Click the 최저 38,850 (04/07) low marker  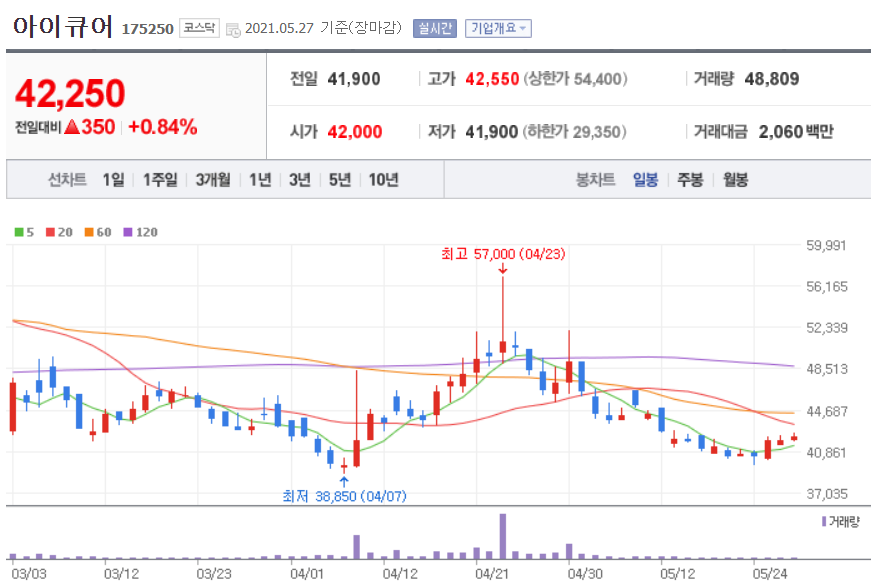coord(344,496)
